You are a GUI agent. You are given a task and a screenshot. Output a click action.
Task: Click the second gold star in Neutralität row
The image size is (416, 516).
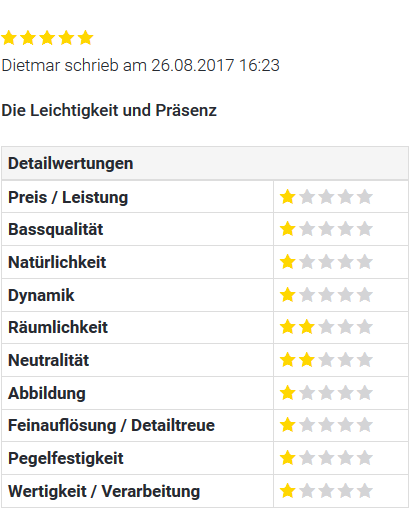(x=307, y=360)
